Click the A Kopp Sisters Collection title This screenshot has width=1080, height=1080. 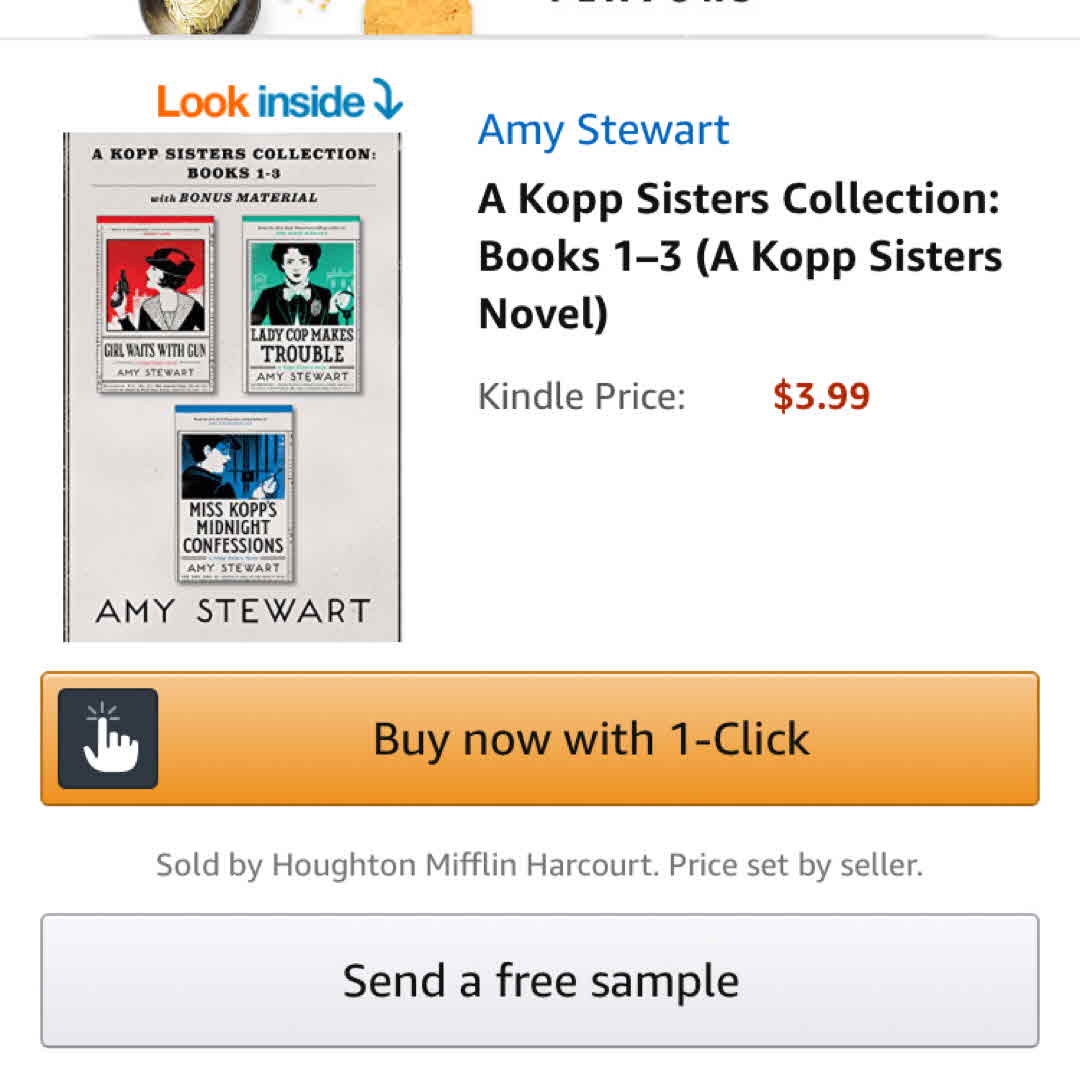pos(739,256)
